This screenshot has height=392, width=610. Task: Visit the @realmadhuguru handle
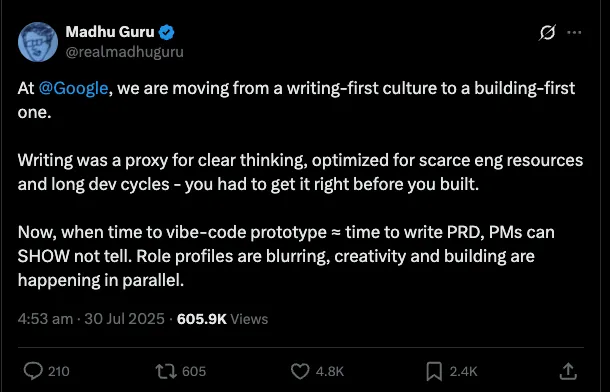[x=124, y=52]
